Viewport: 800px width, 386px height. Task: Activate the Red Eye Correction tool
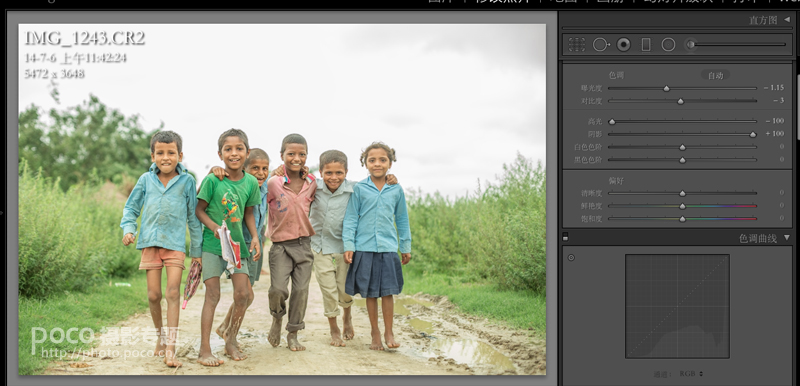[x=623, y=44]
